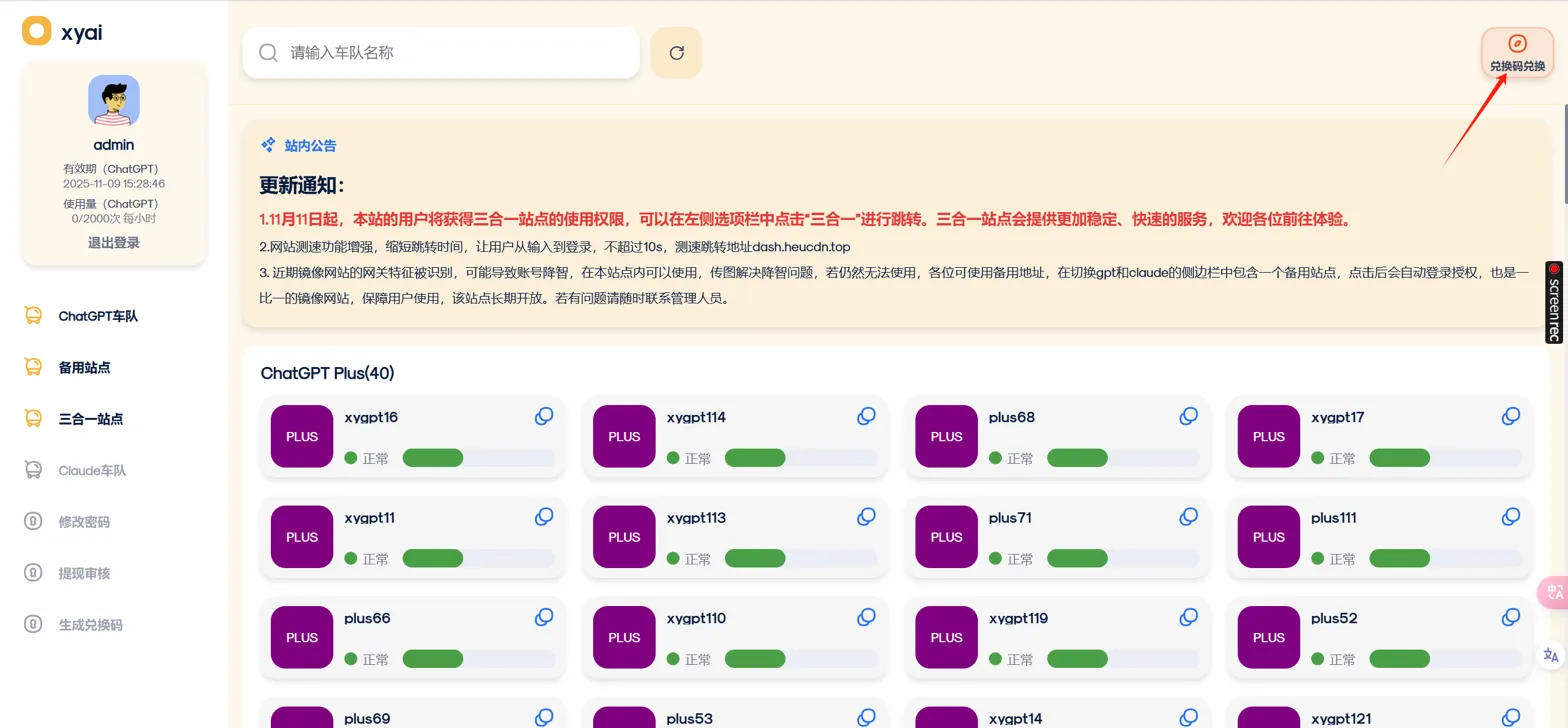The width and height of the screenshot is (1568, 728).
Task: Click the bus icon beside ChatGPT车队
Action: pyautogui.click(x=33, y=316)
